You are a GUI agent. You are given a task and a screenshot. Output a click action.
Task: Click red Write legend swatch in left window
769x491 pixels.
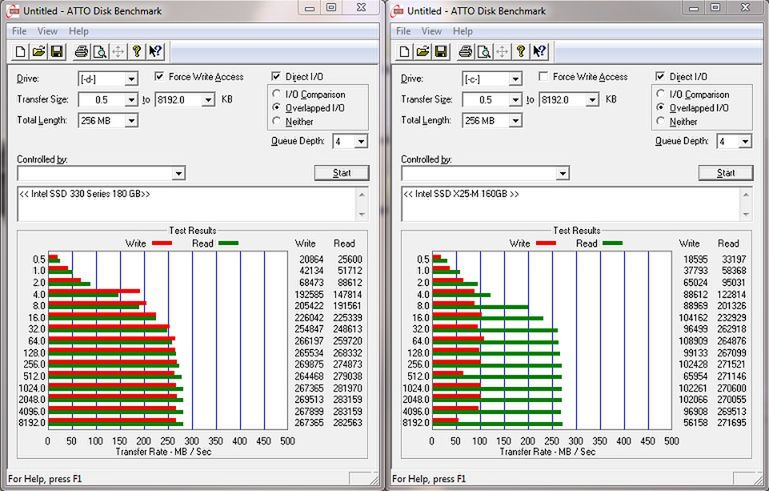162,243
